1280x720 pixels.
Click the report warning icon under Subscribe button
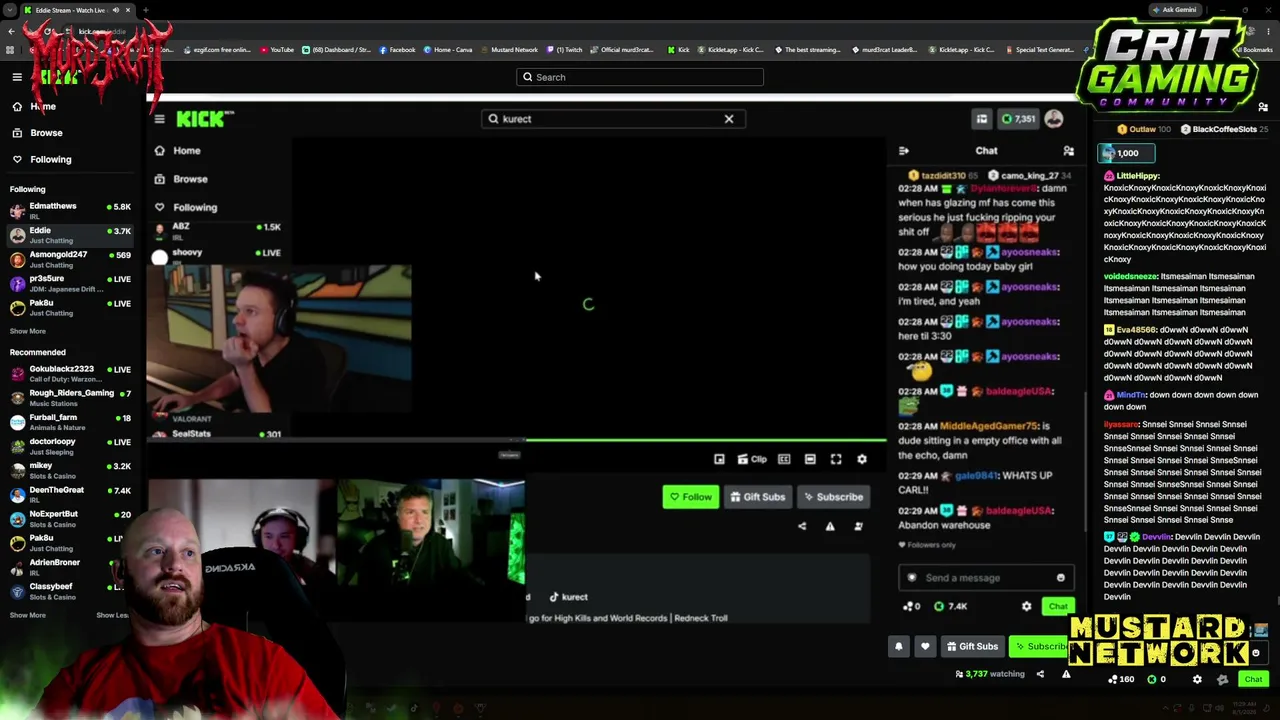tap(830, 526)
